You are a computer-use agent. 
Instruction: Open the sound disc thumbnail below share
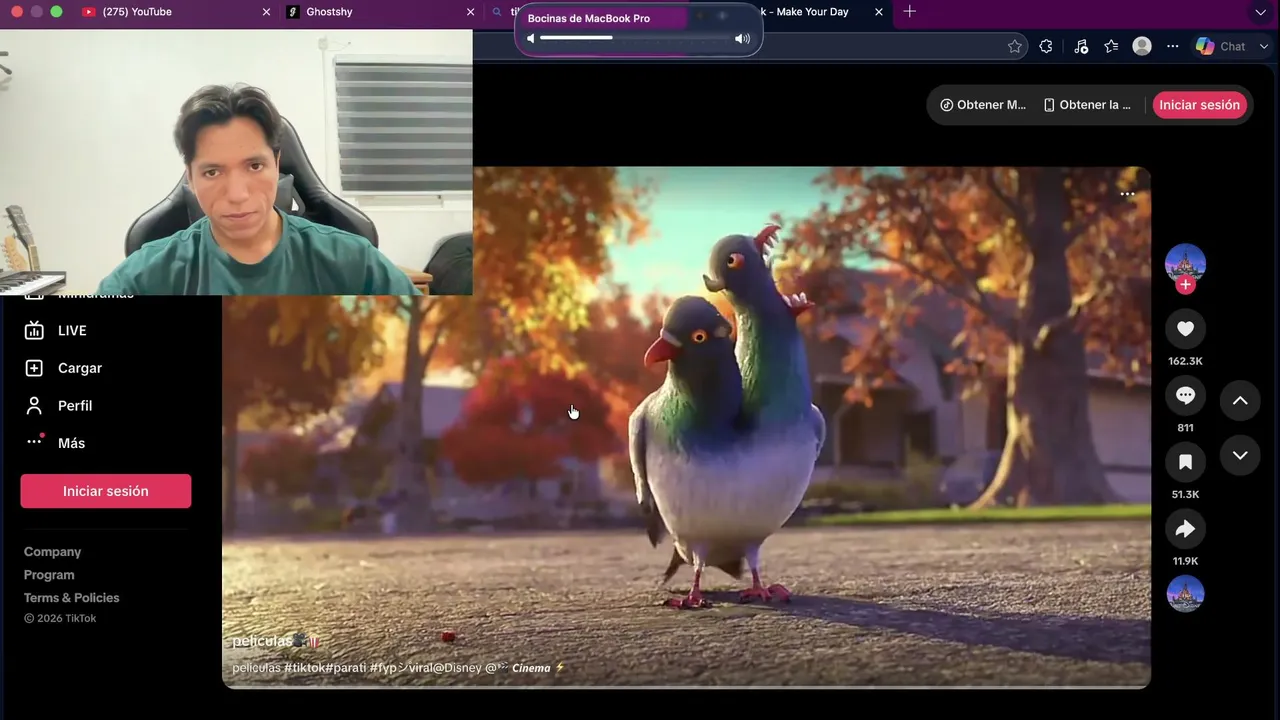click(1185, 594)
